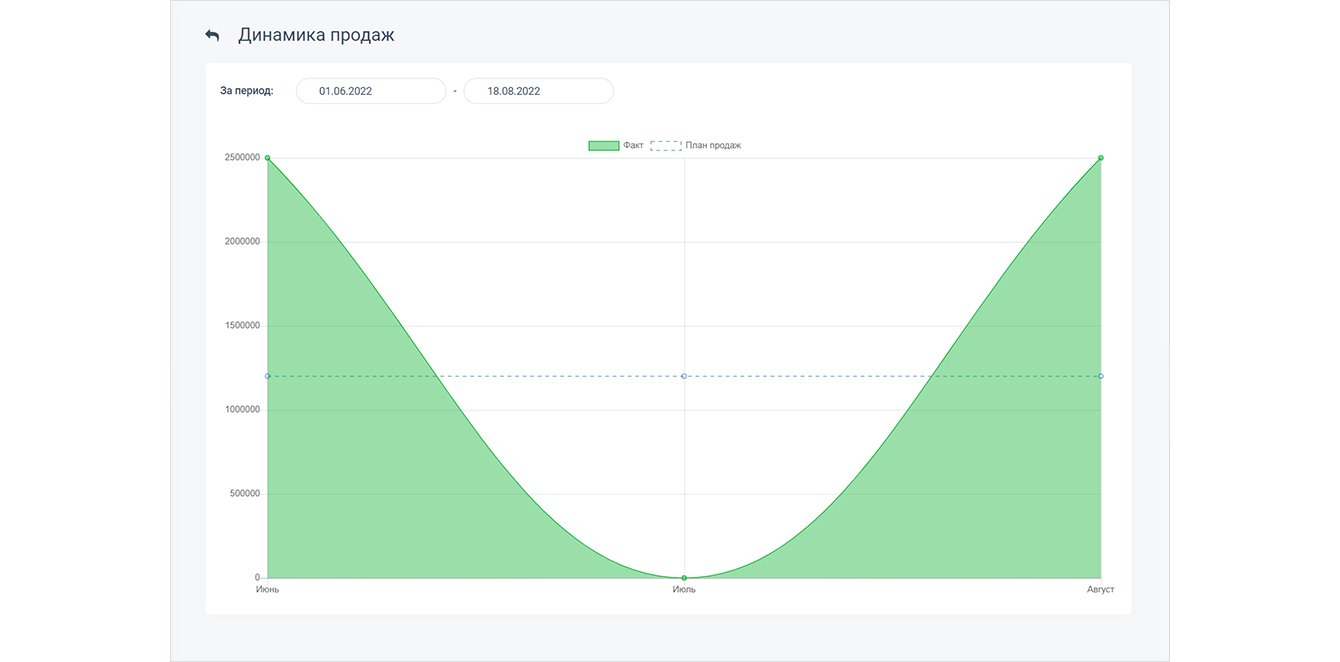The height and width of the screenshot is (662, 1340).
Task: Click the Факт legend label
Action: coord(633,146)
